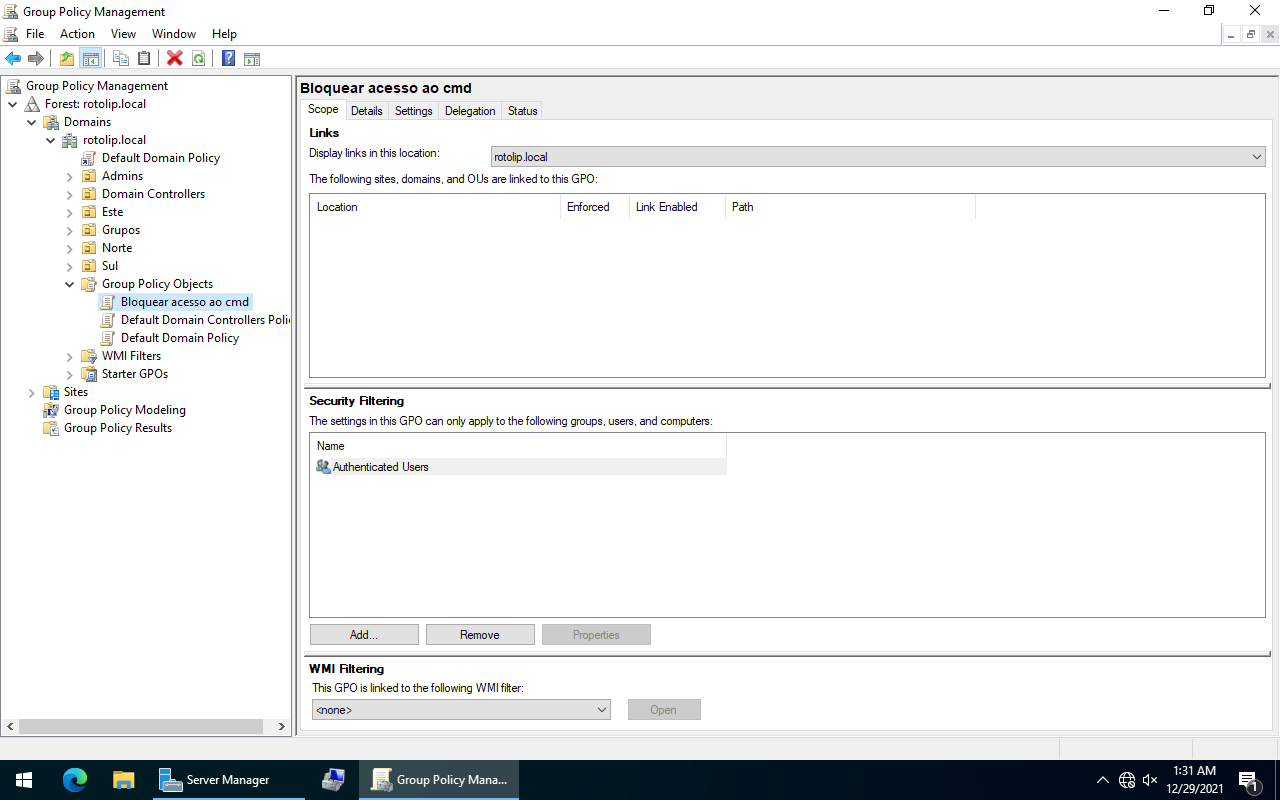Click the Add... button under Security Filtering
The width and height of the screenshot is (1280, 800).
click(364, 635)
